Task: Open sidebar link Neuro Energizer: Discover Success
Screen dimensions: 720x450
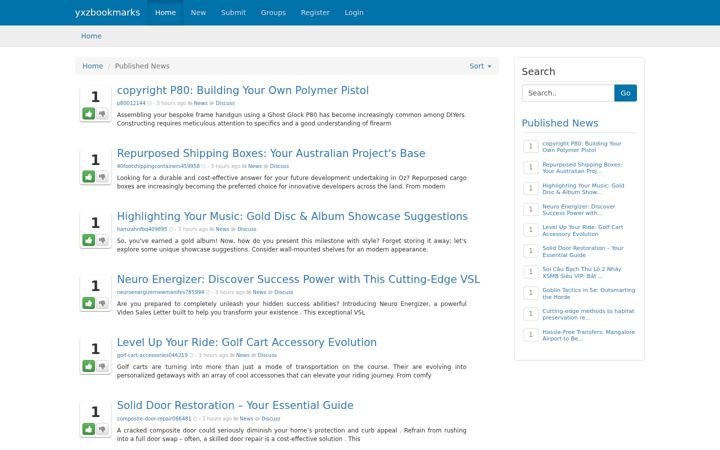Action: 579,210
